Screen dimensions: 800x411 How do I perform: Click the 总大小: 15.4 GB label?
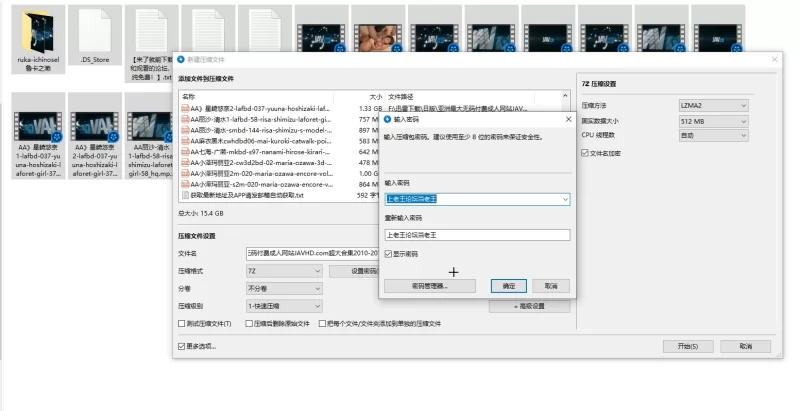pos(201,214)
